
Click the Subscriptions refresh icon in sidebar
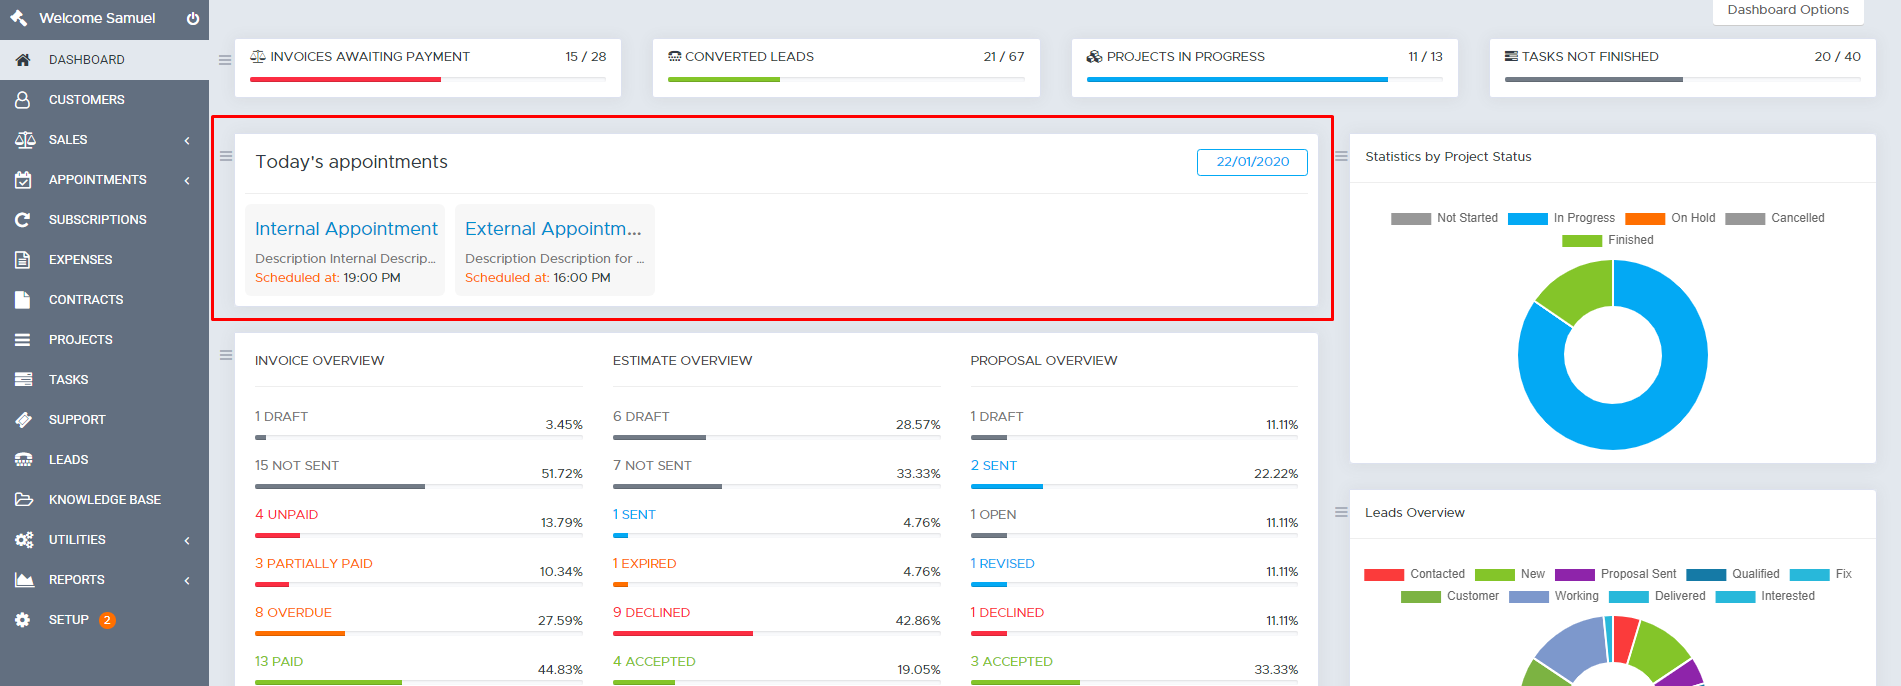[22, 220]
